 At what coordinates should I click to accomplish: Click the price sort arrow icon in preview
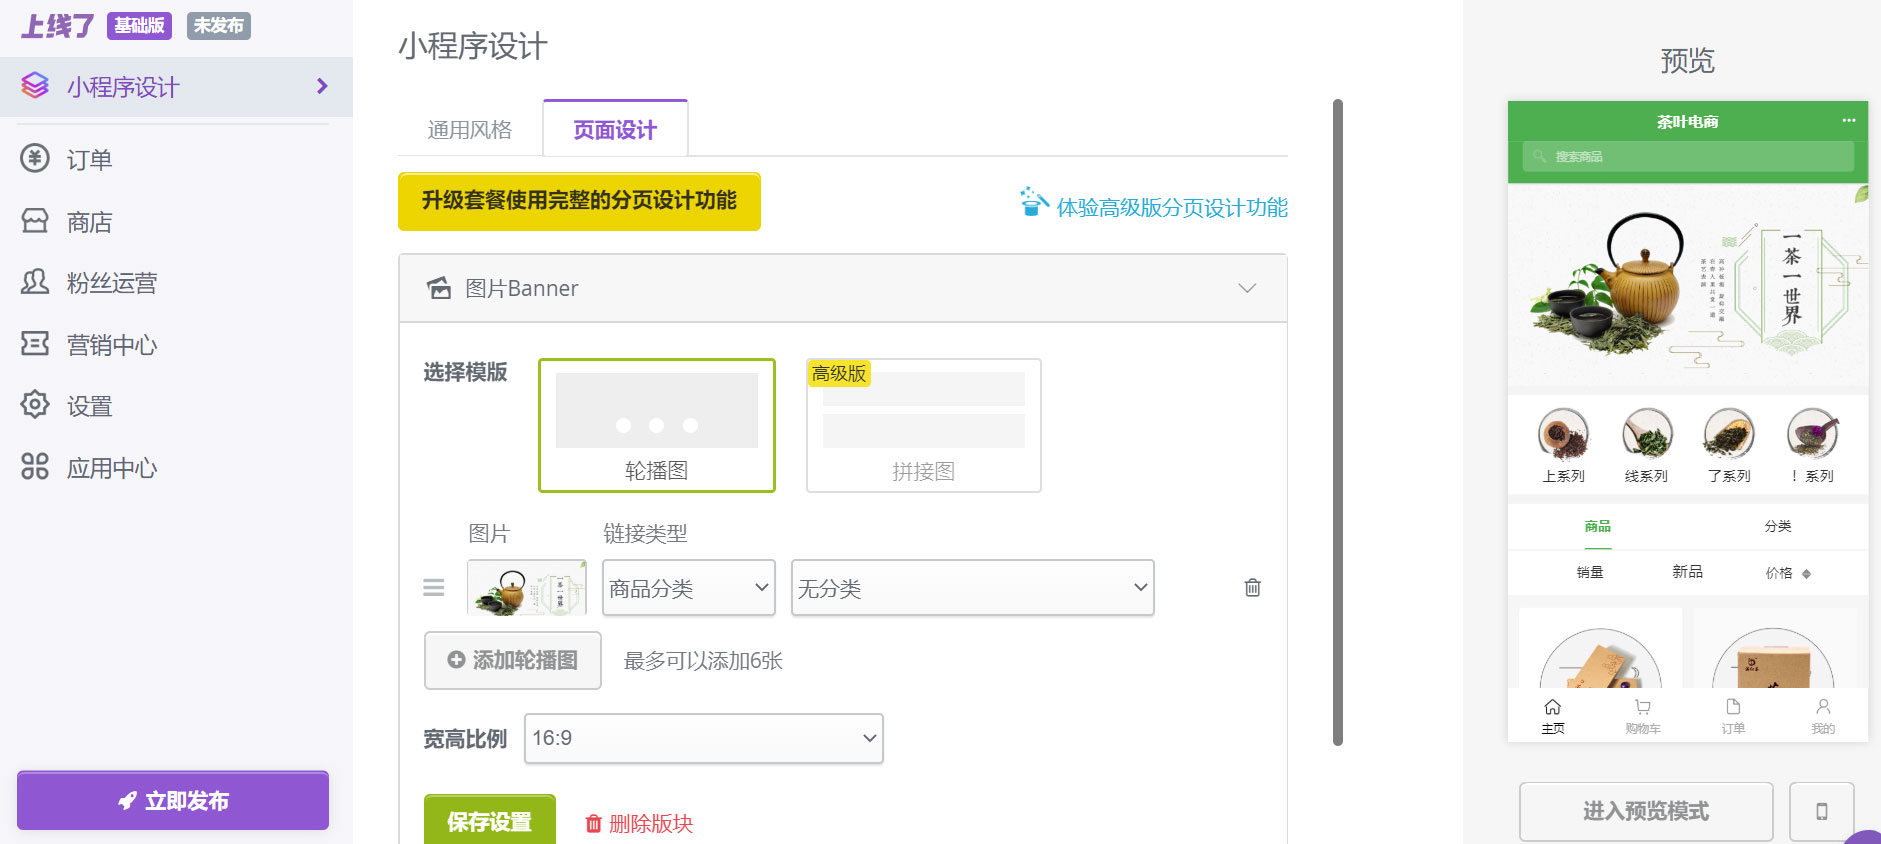(x=1806, y=574)
